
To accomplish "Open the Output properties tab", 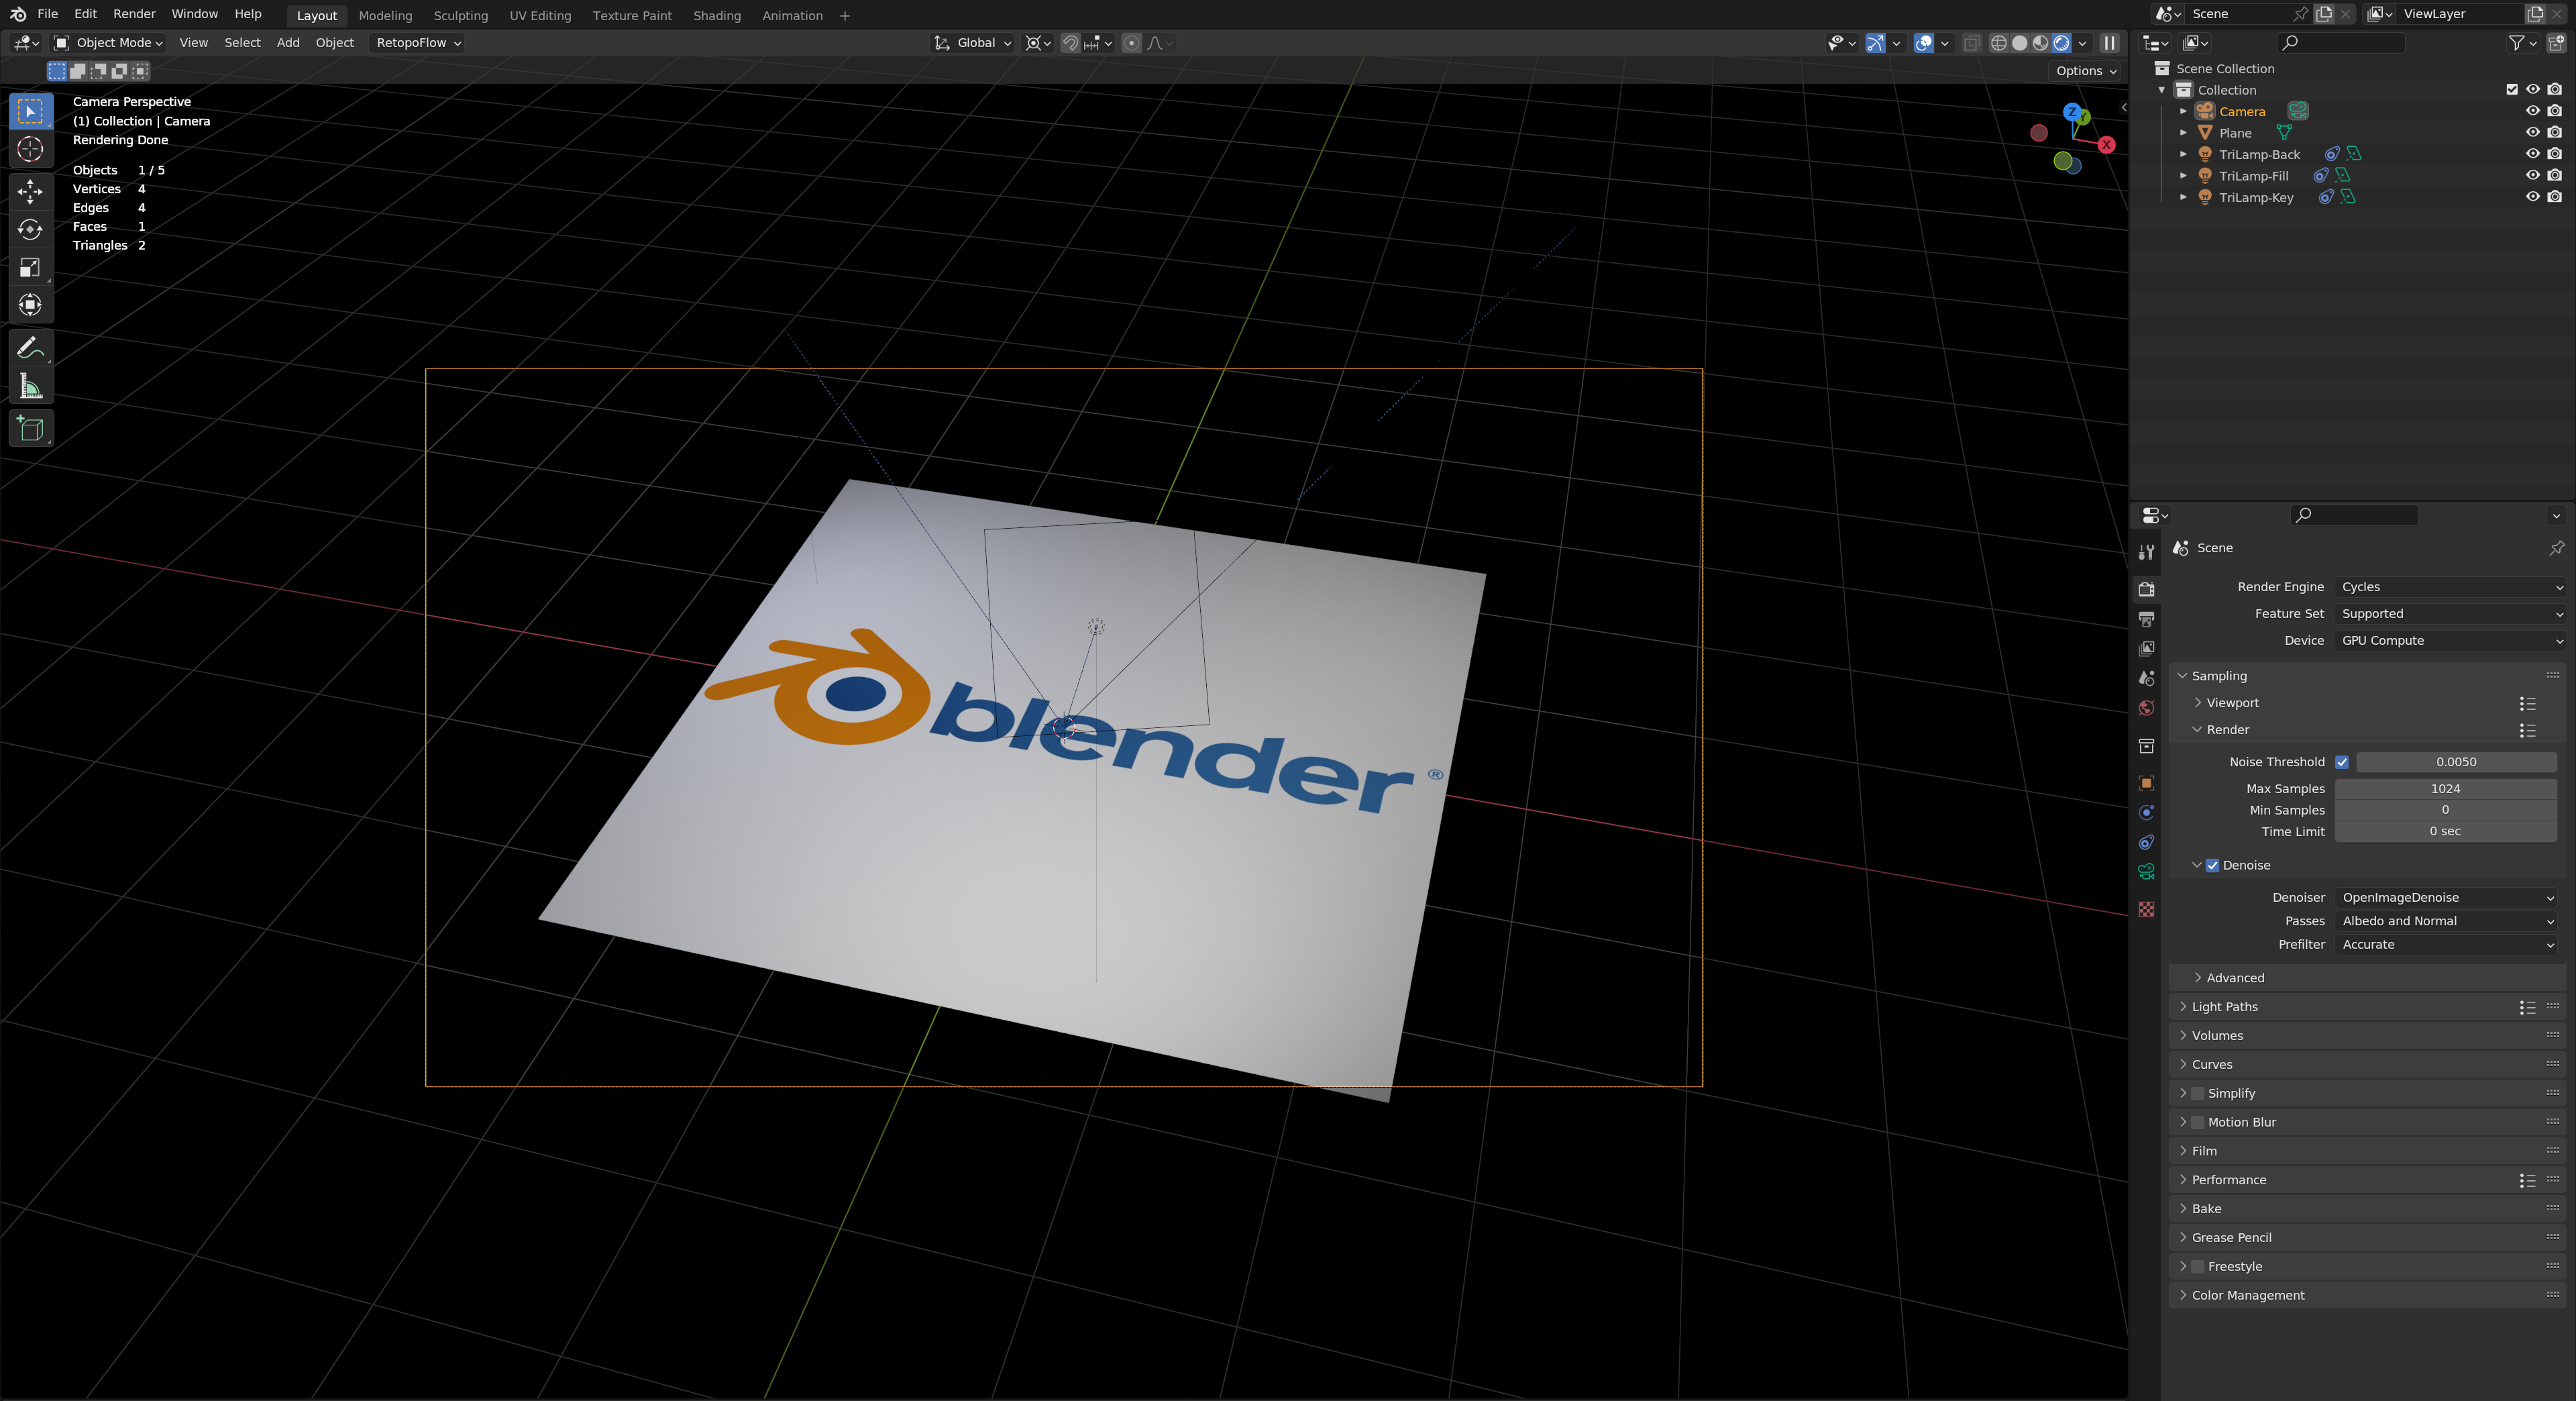I will 2146,619.
